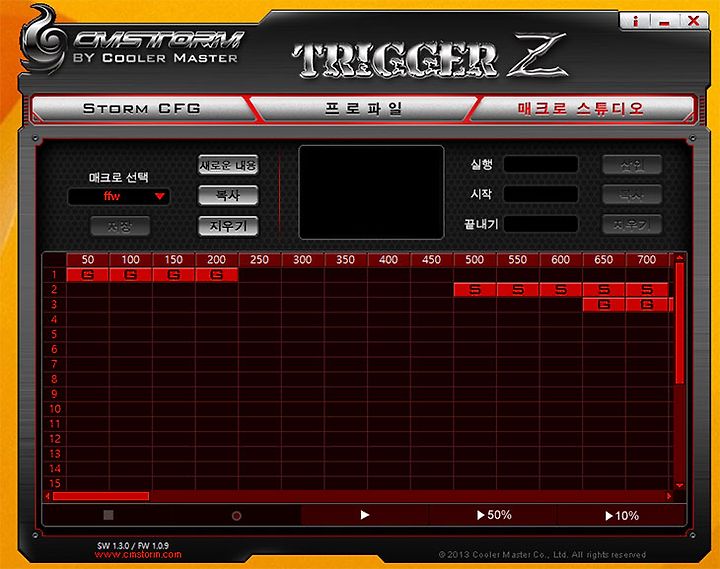
Task: Select the G key block at 200 row 1
Action: (x=217, y=275)
